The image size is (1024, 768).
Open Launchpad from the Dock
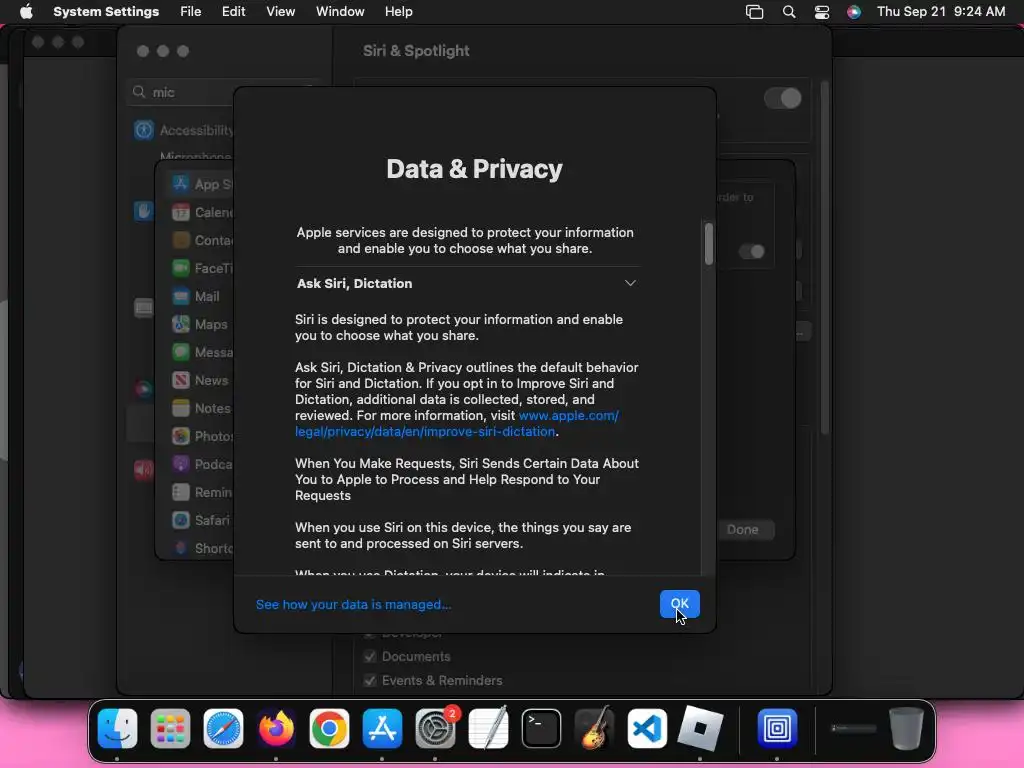pos(170,728)
